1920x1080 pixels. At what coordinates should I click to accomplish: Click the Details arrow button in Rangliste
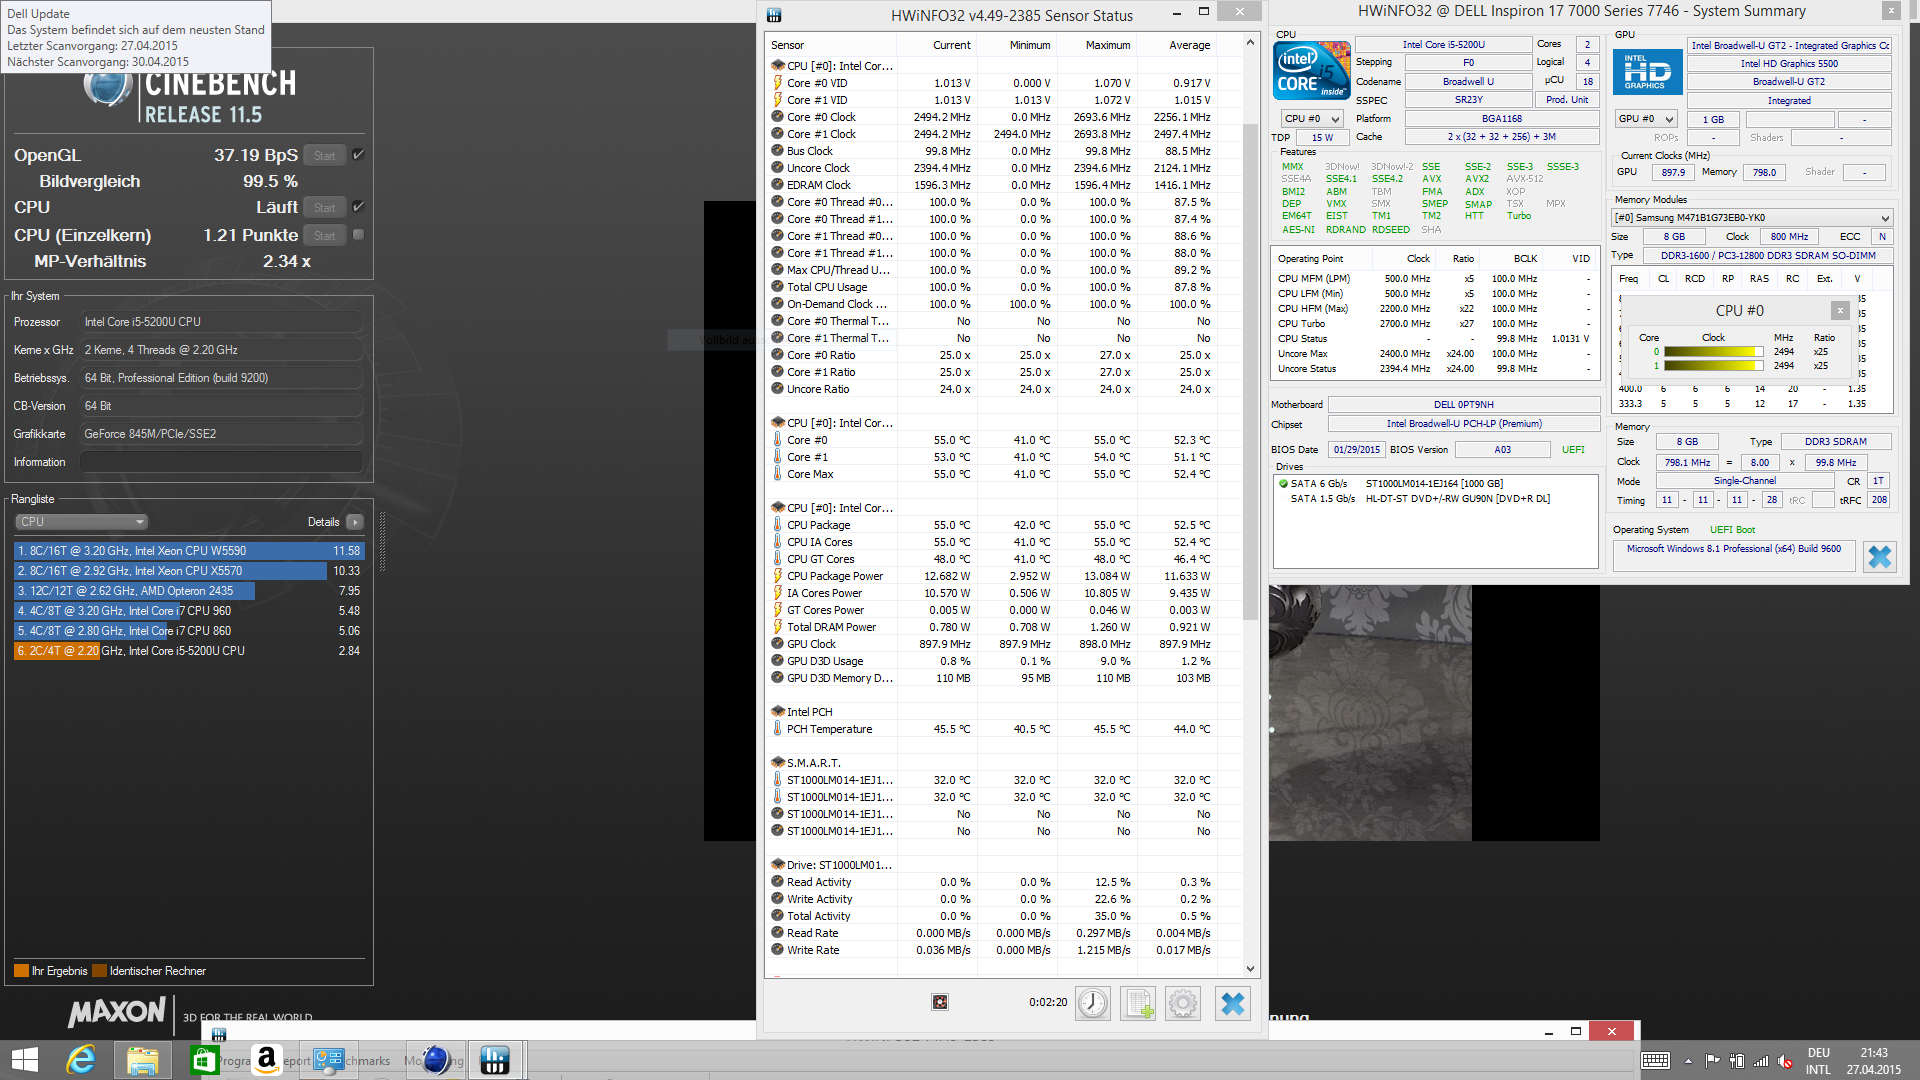(354, 522)
